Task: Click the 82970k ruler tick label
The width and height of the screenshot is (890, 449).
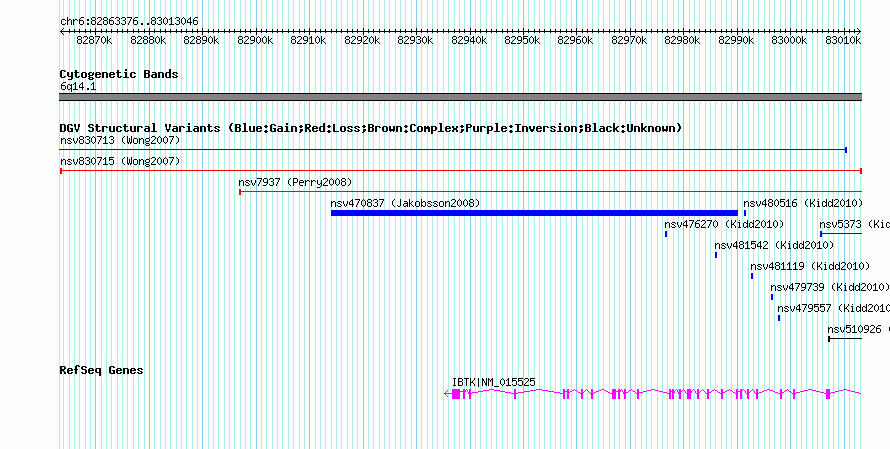Action: click(629, 40)
